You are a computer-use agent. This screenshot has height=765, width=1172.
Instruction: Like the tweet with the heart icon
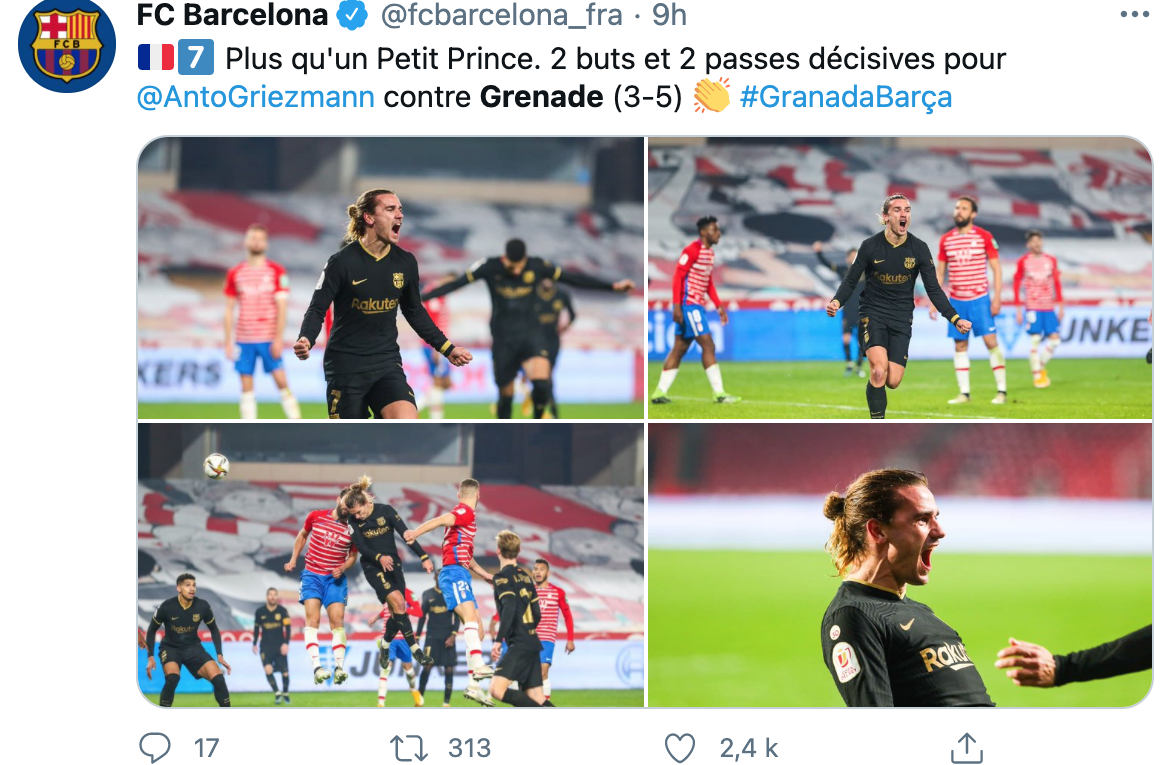tap(679, 748)
